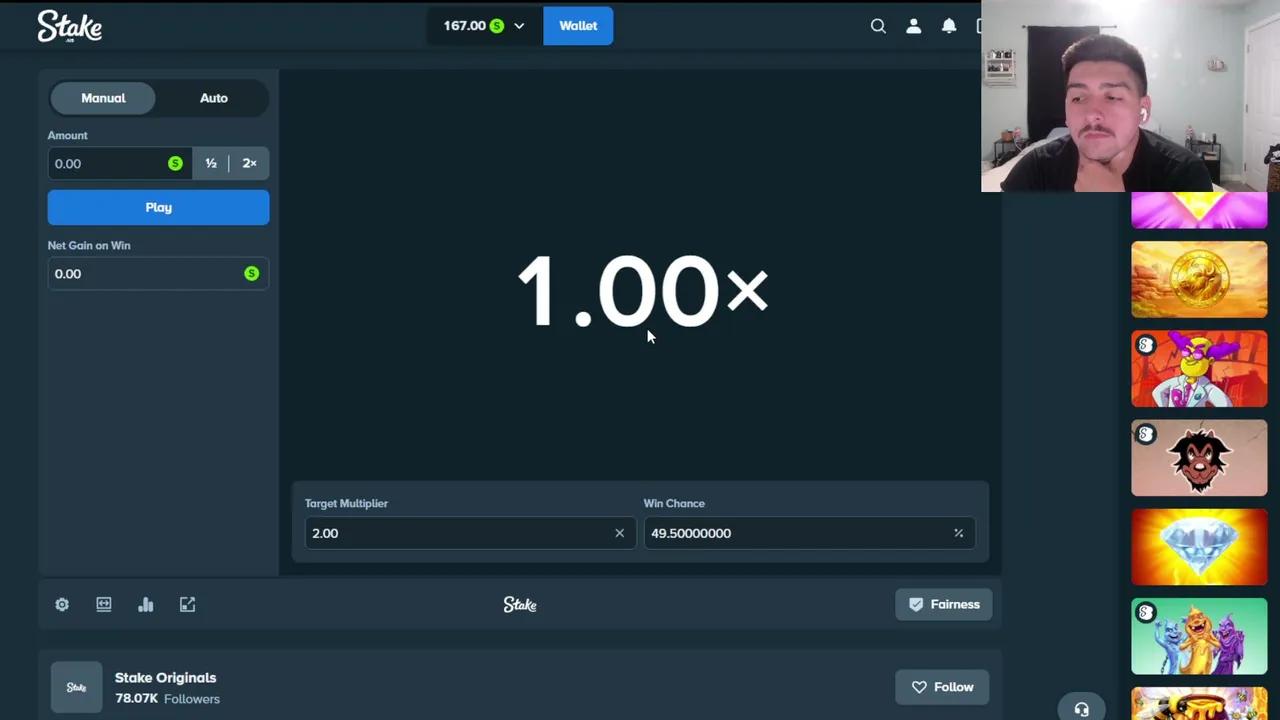This screenshot has height=720, width=1280.
Task: Open the search magnifier icon
Action: coord(878,26)
